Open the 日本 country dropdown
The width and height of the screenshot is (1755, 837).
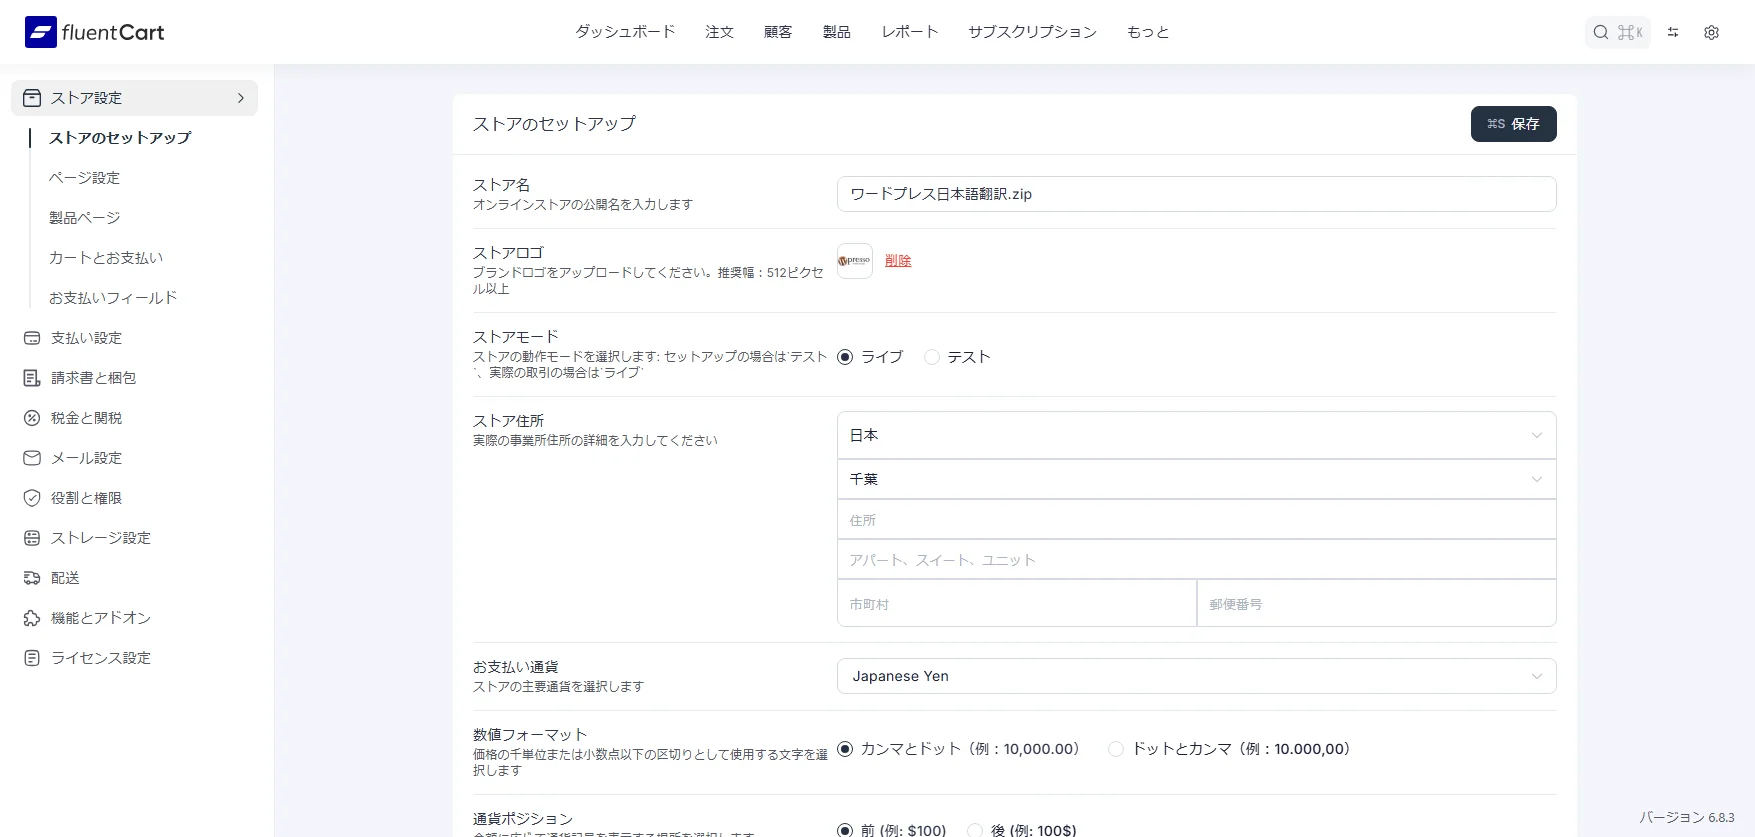click(1196, 435)
